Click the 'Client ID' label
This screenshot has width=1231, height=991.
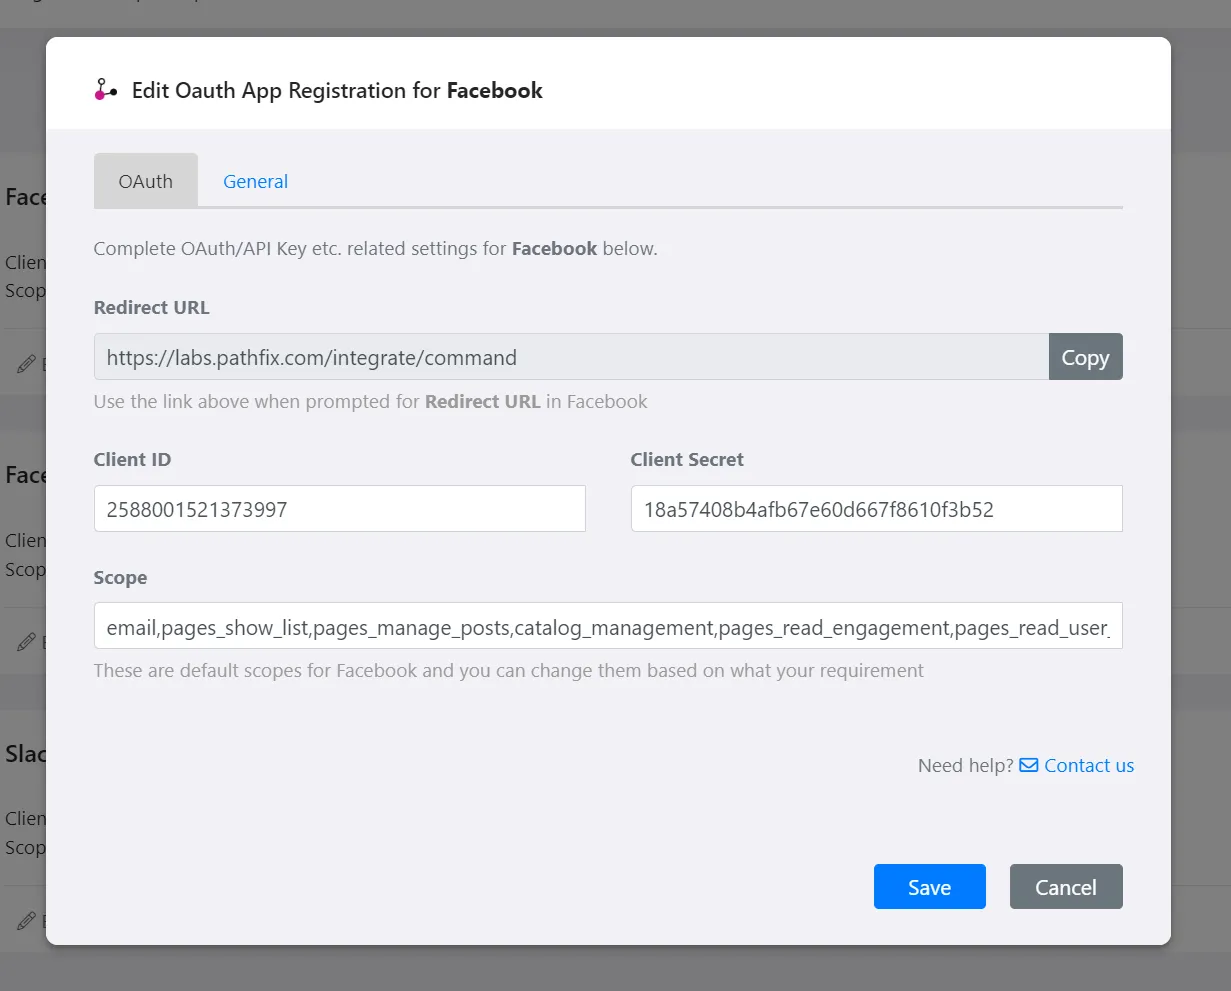pyautogui.click(x=132, y=460)
